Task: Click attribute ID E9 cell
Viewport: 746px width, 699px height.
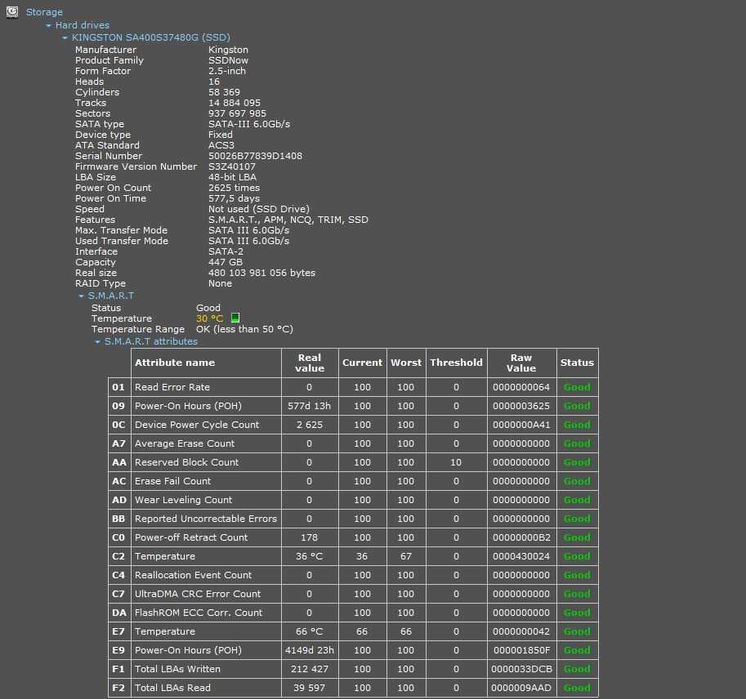Action: pos(119,650)
